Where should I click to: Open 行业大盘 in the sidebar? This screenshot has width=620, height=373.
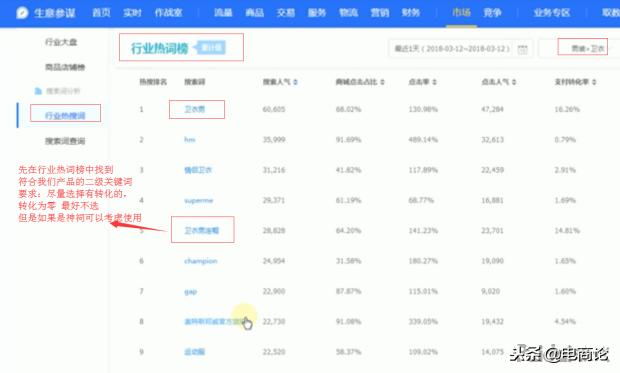(61, 42)
